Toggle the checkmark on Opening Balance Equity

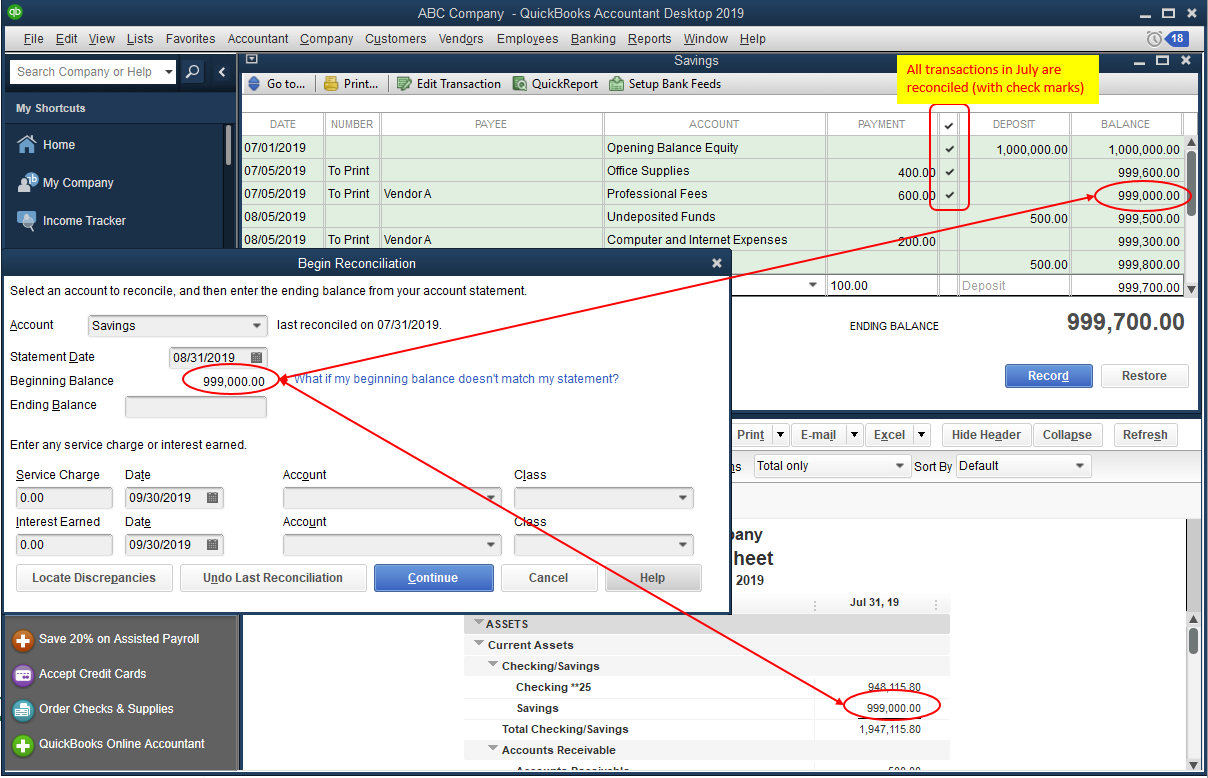pyautogui.click(x=947, y=148)
